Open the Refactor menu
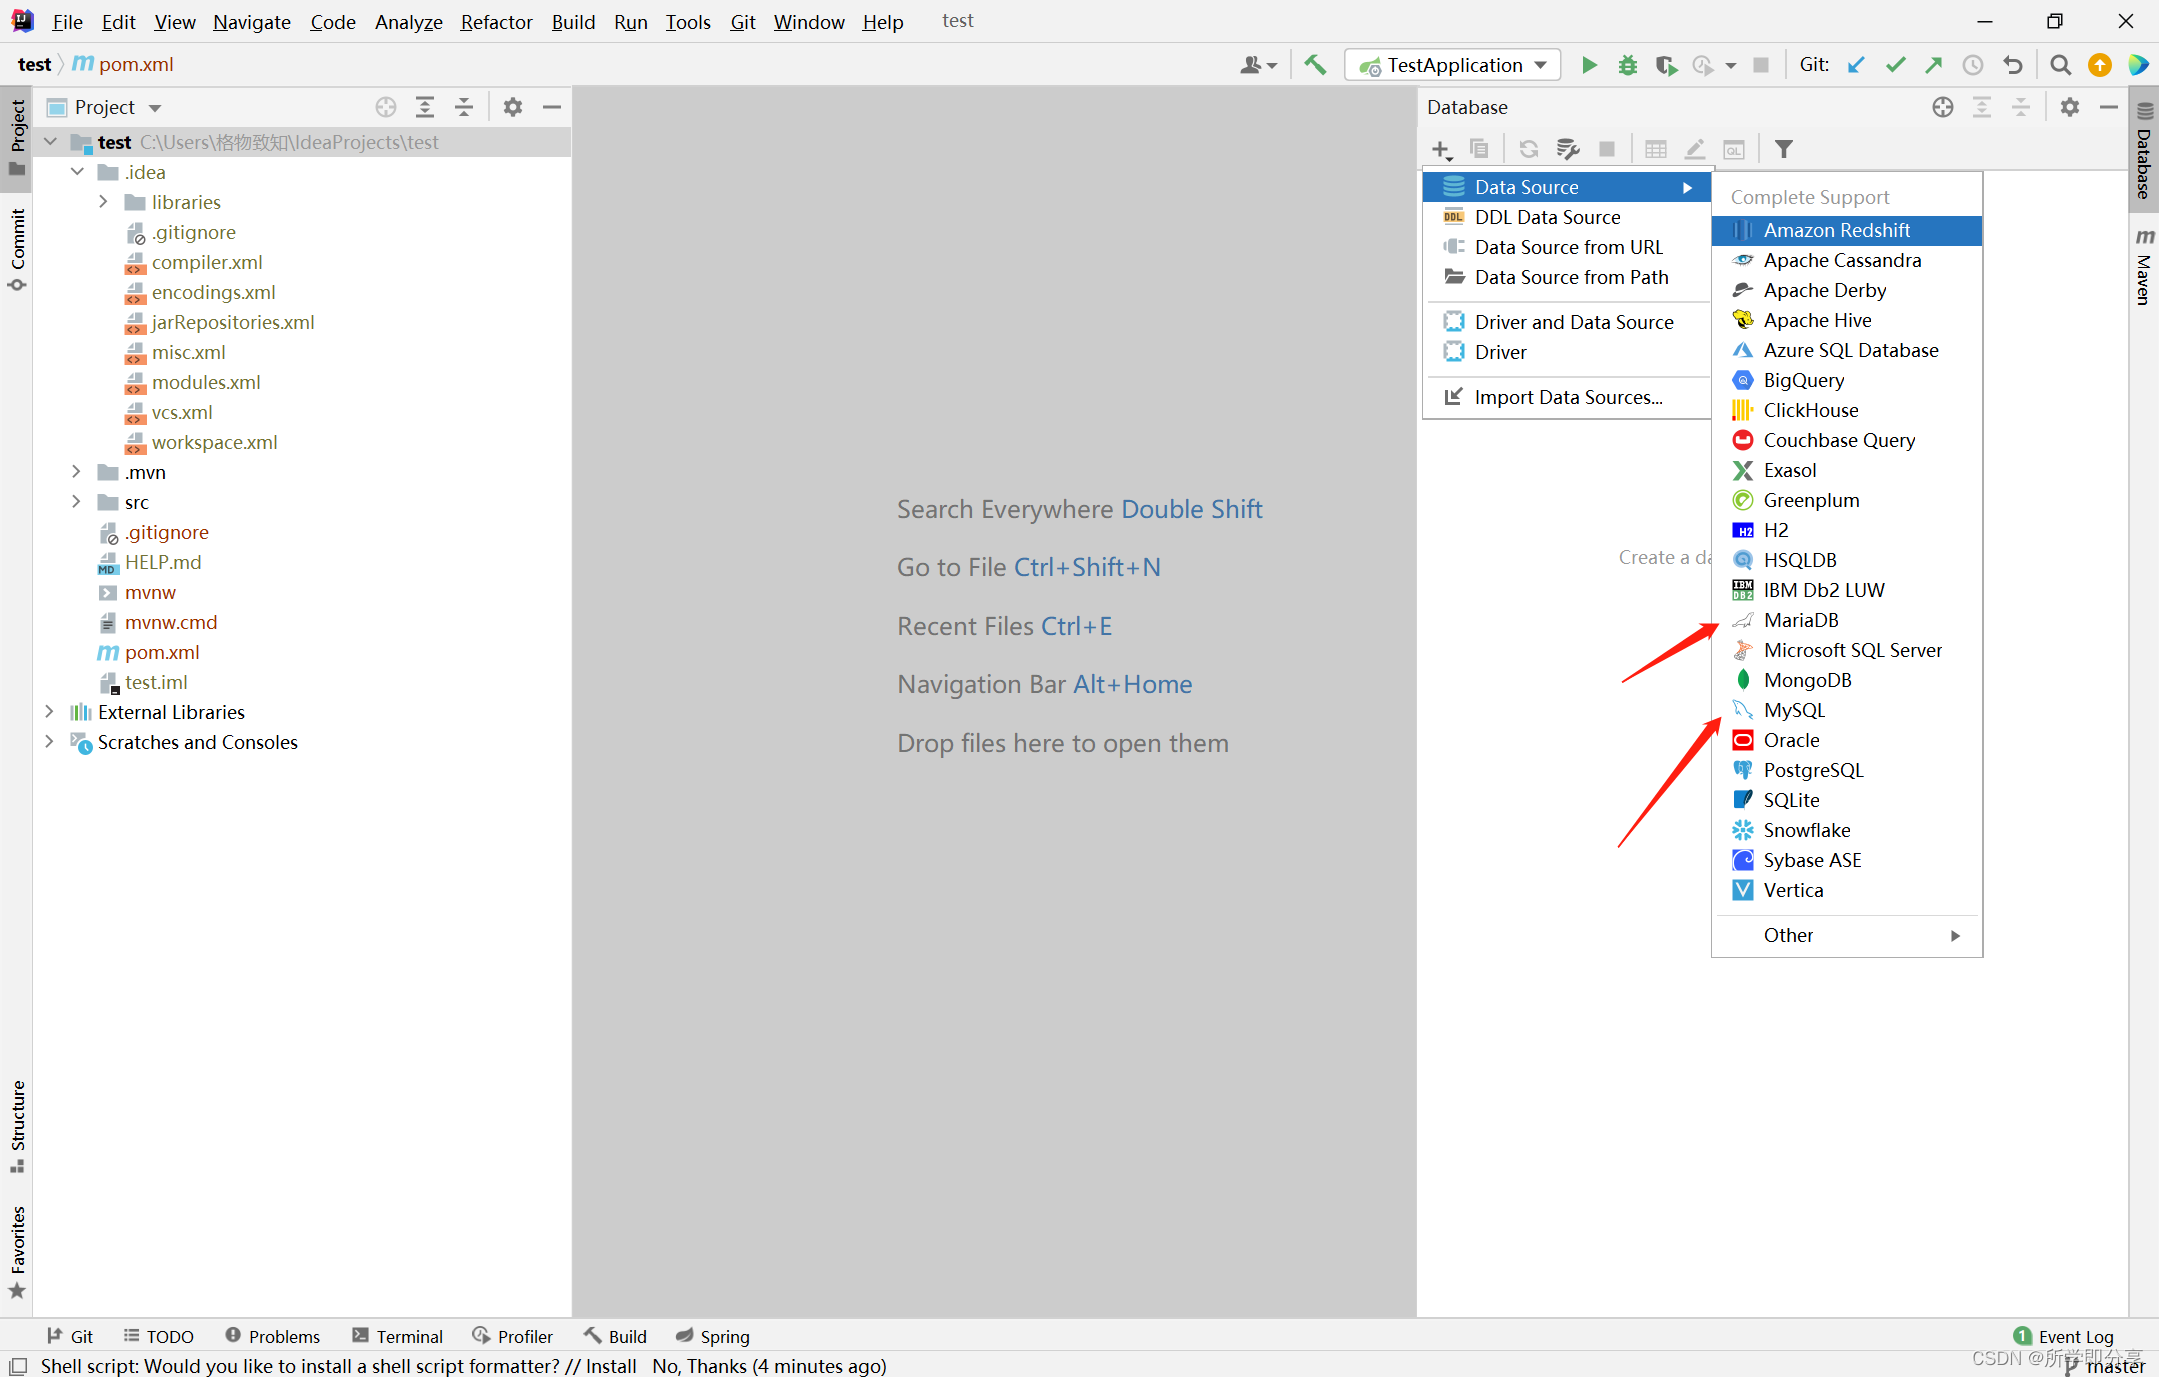 [x=496, y=21]
